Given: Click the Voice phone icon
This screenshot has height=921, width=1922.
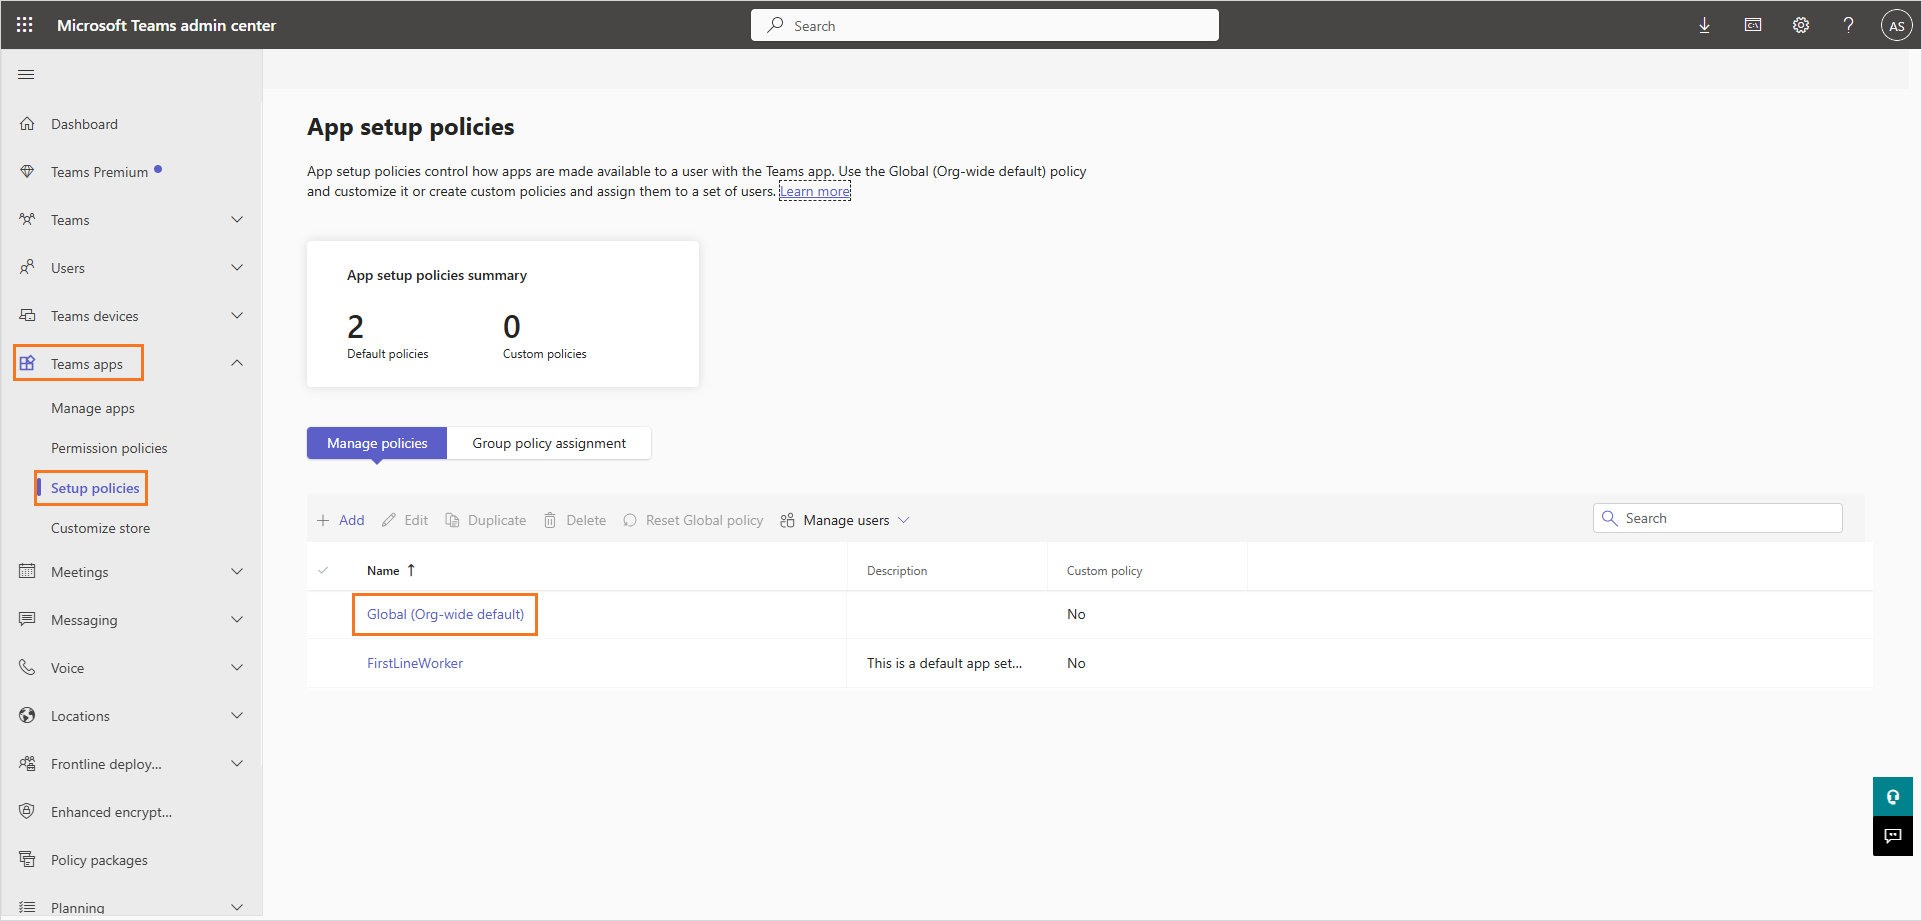Looking at the screenshot, I should (x=27, y=667).
